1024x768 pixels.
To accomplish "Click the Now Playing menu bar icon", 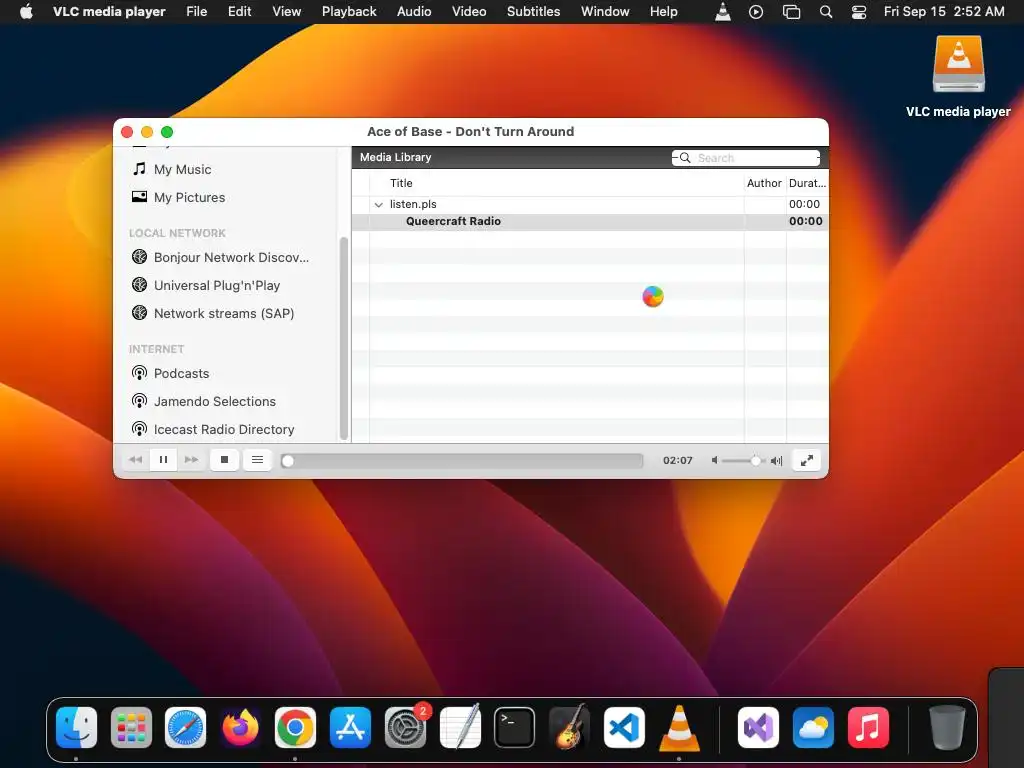I will click(756, 11).
